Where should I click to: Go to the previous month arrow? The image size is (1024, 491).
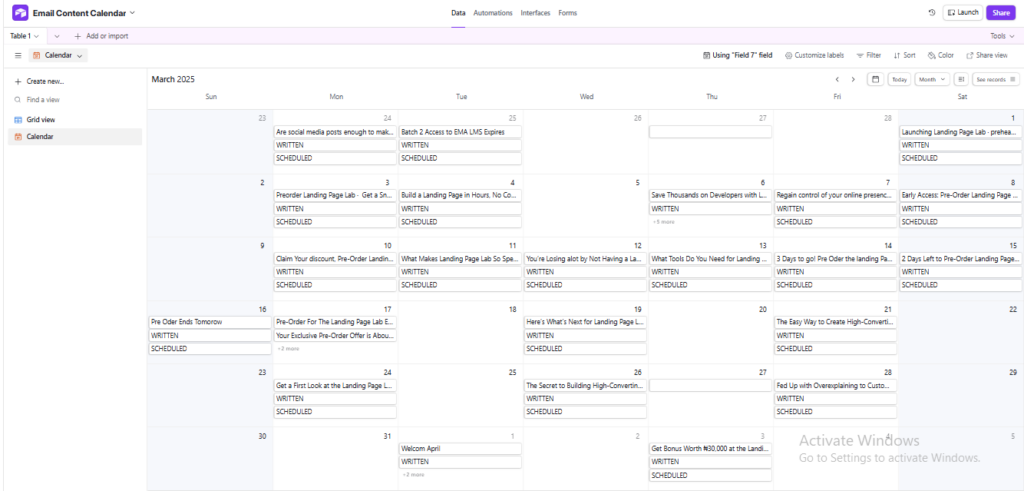coord(837,79)
